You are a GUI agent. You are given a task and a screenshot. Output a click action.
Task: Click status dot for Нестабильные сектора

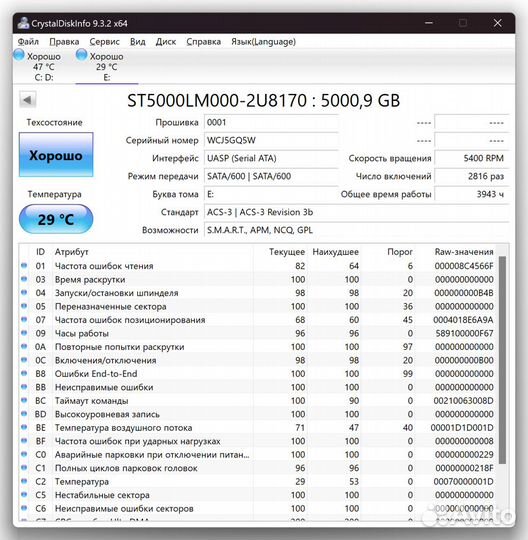tap(24, 494)
